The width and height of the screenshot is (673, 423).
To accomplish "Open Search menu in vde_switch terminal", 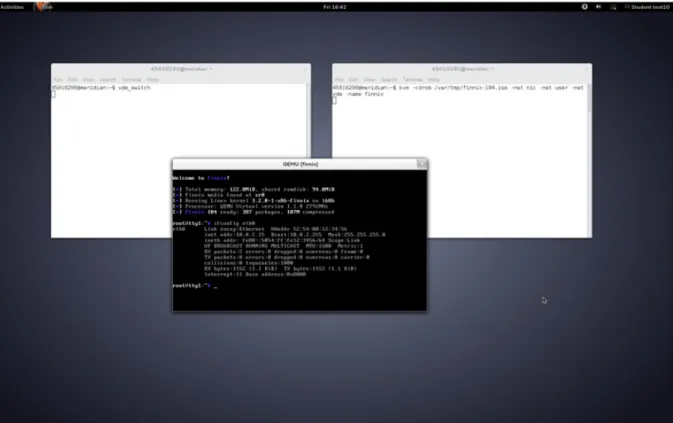I will pyautogui.click(x=108, y=79).
